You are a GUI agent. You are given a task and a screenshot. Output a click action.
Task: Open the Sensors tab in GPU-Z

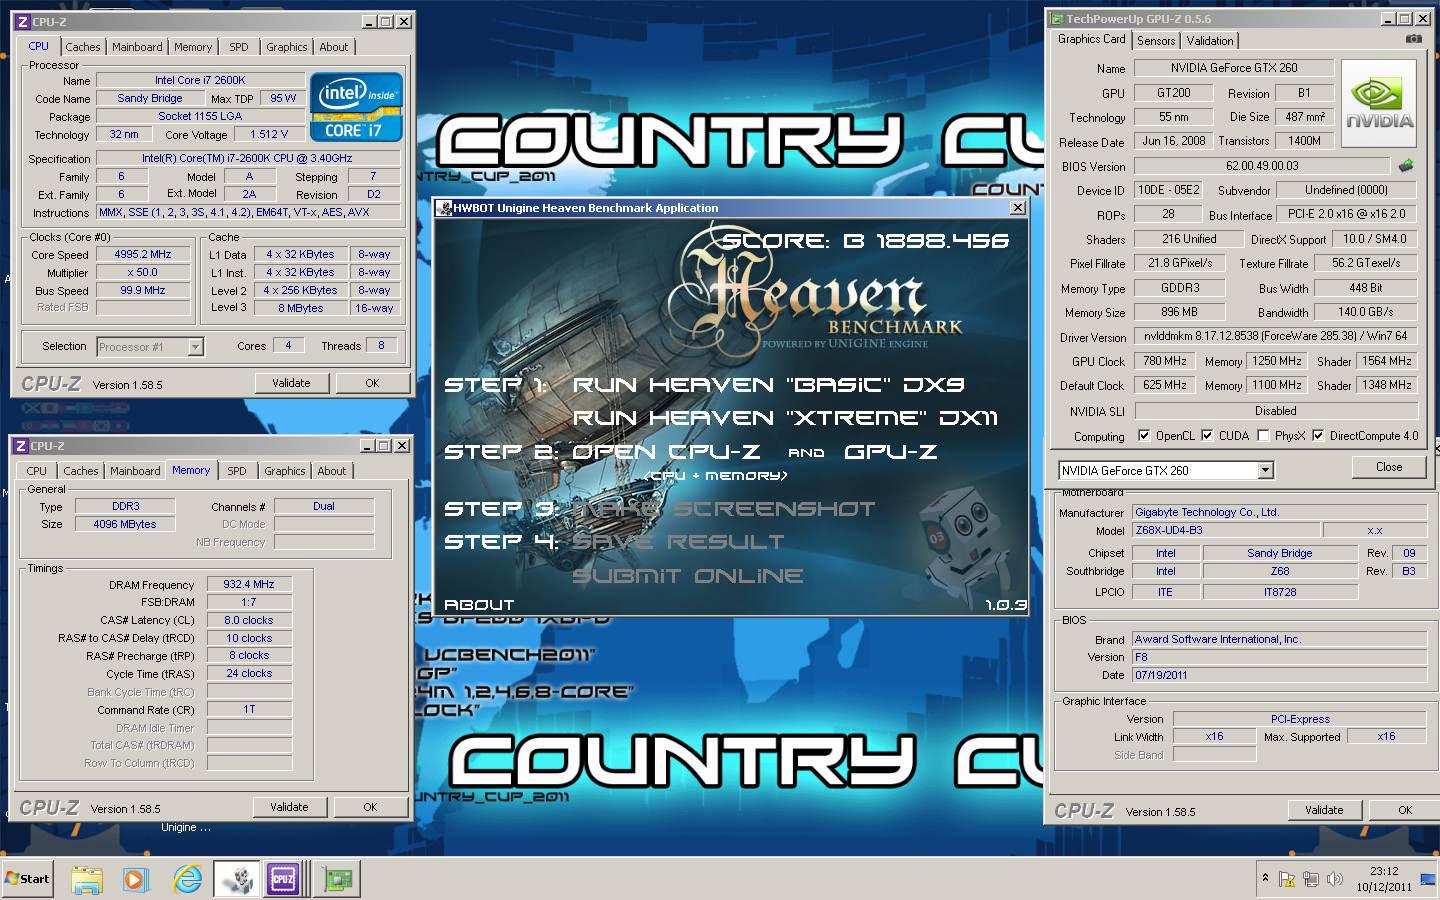tap(1156, 41)
